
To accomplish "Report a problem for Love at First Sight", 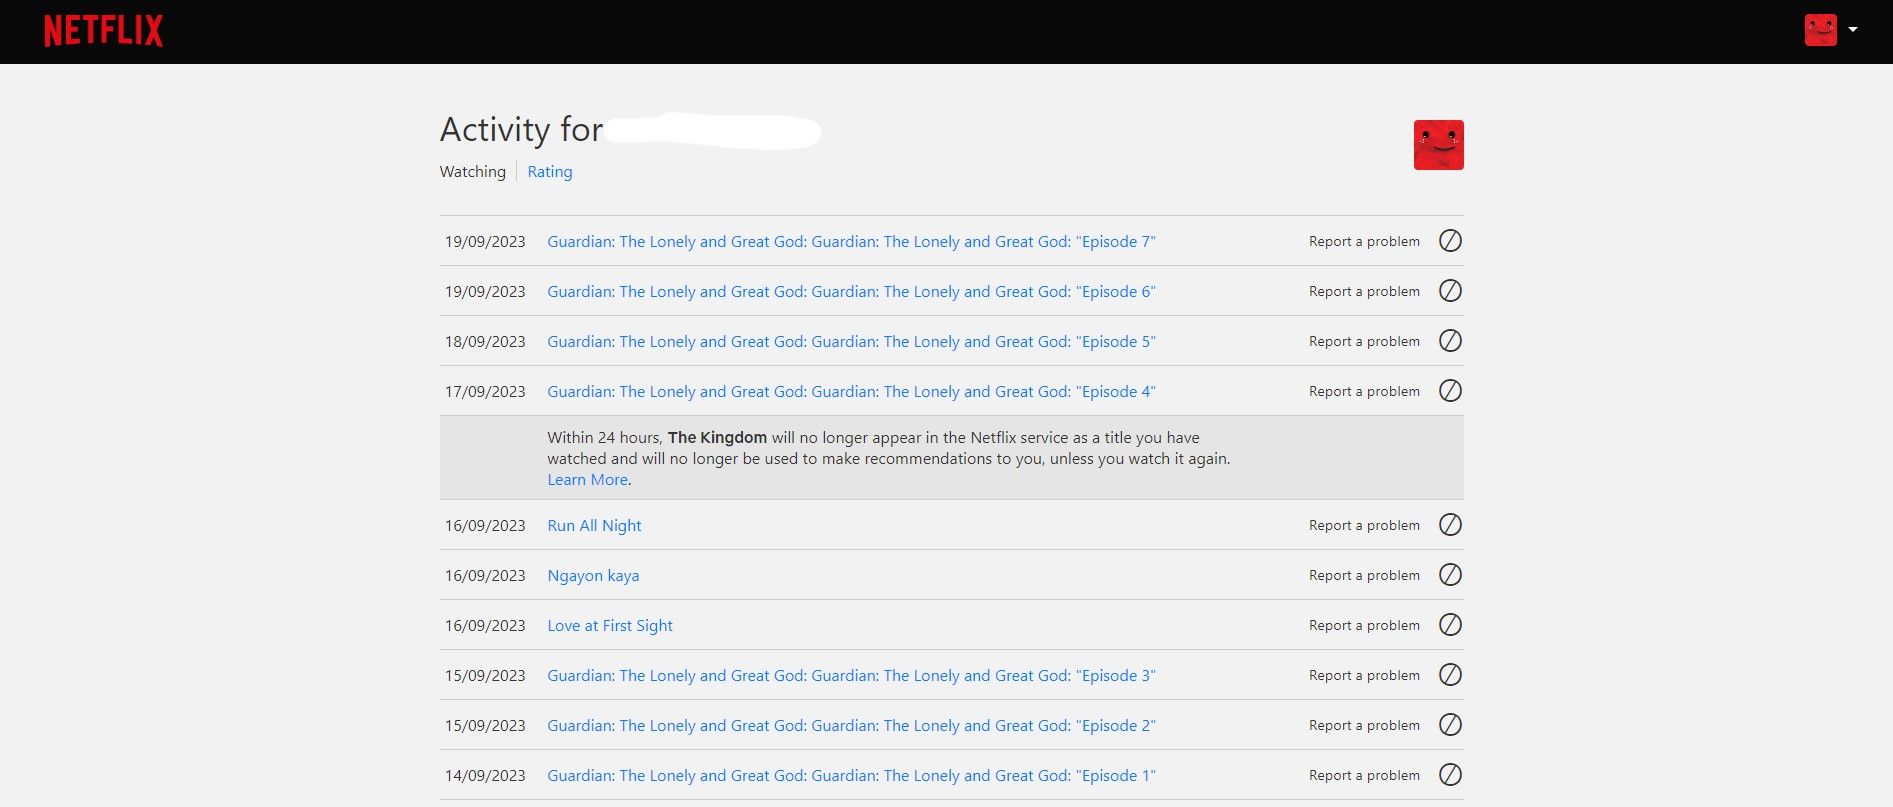I will click(x=1364, y=626).
